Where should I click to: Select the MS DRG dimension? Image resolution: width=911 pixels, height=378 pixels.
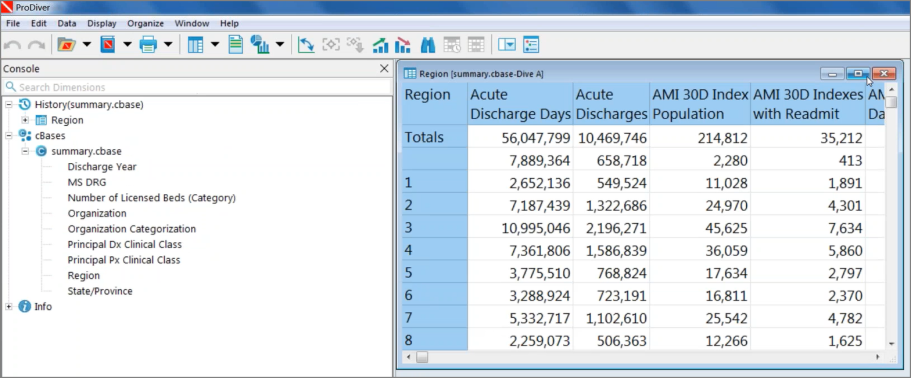87,182
